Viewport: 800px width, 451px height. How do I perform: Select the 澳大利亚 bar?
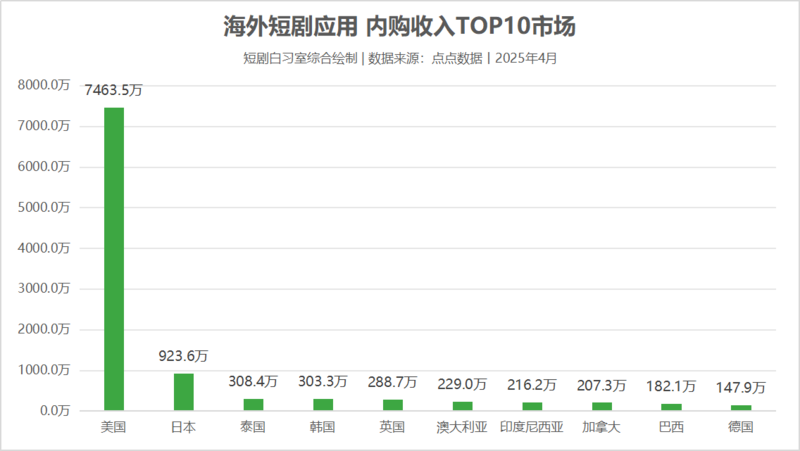point(462,406)
